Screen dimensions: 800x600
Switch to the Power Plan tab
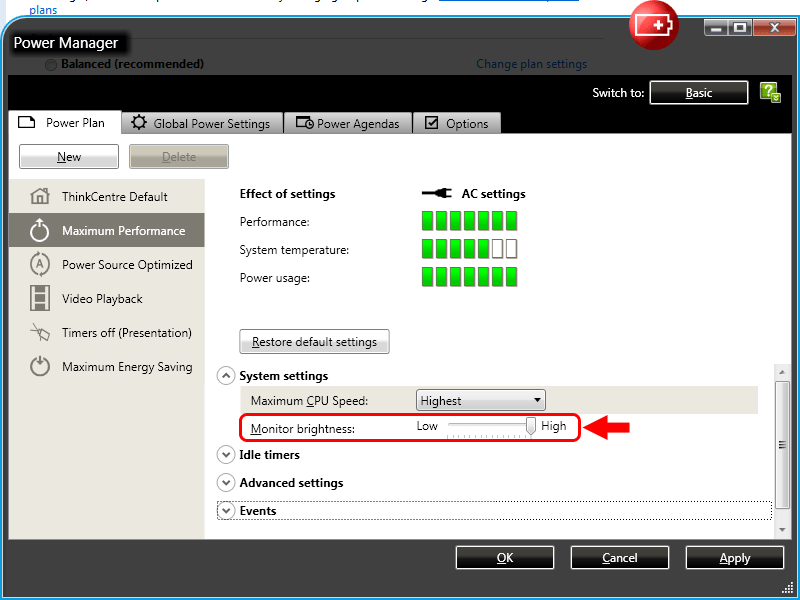[x=65, y=122]
